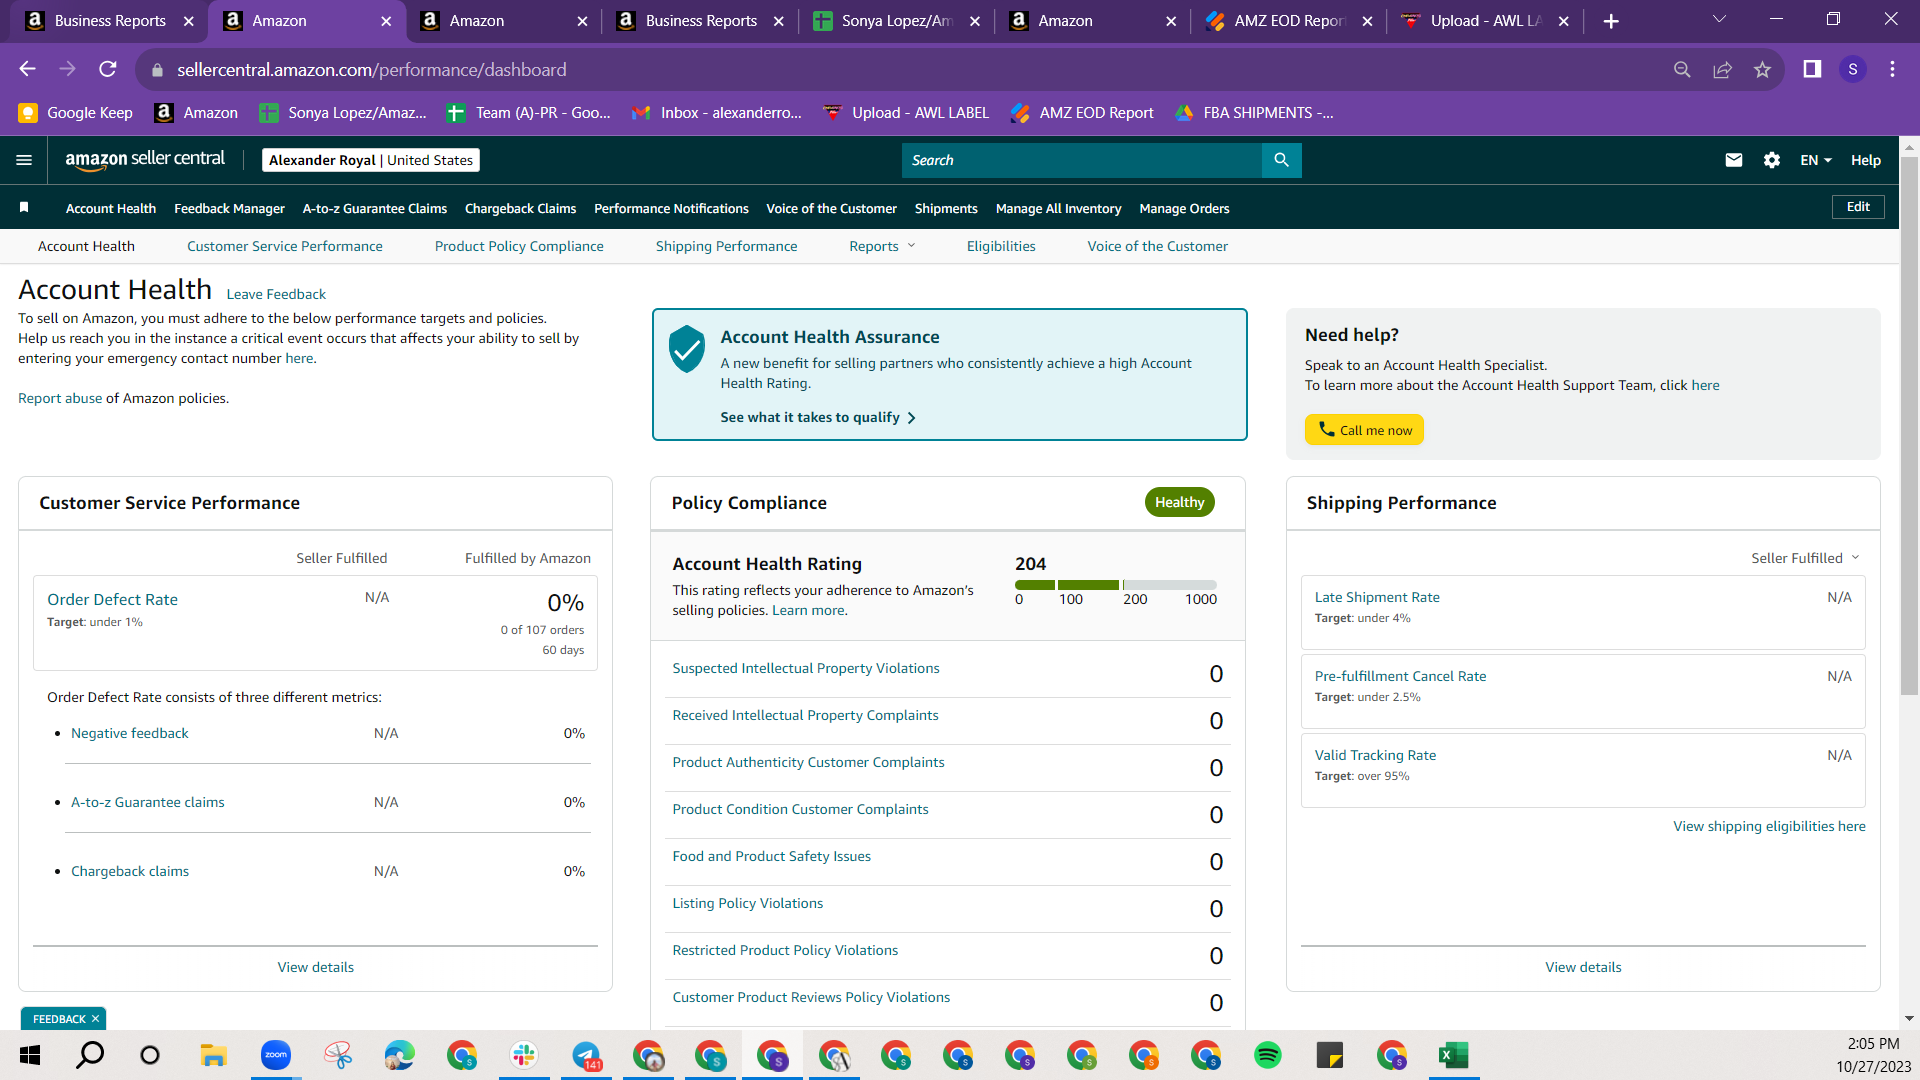The width and height of the screenshot is (1920, 1080).
Task: Click the Account Health Rating progress bar
Action: coord(1116,584)
